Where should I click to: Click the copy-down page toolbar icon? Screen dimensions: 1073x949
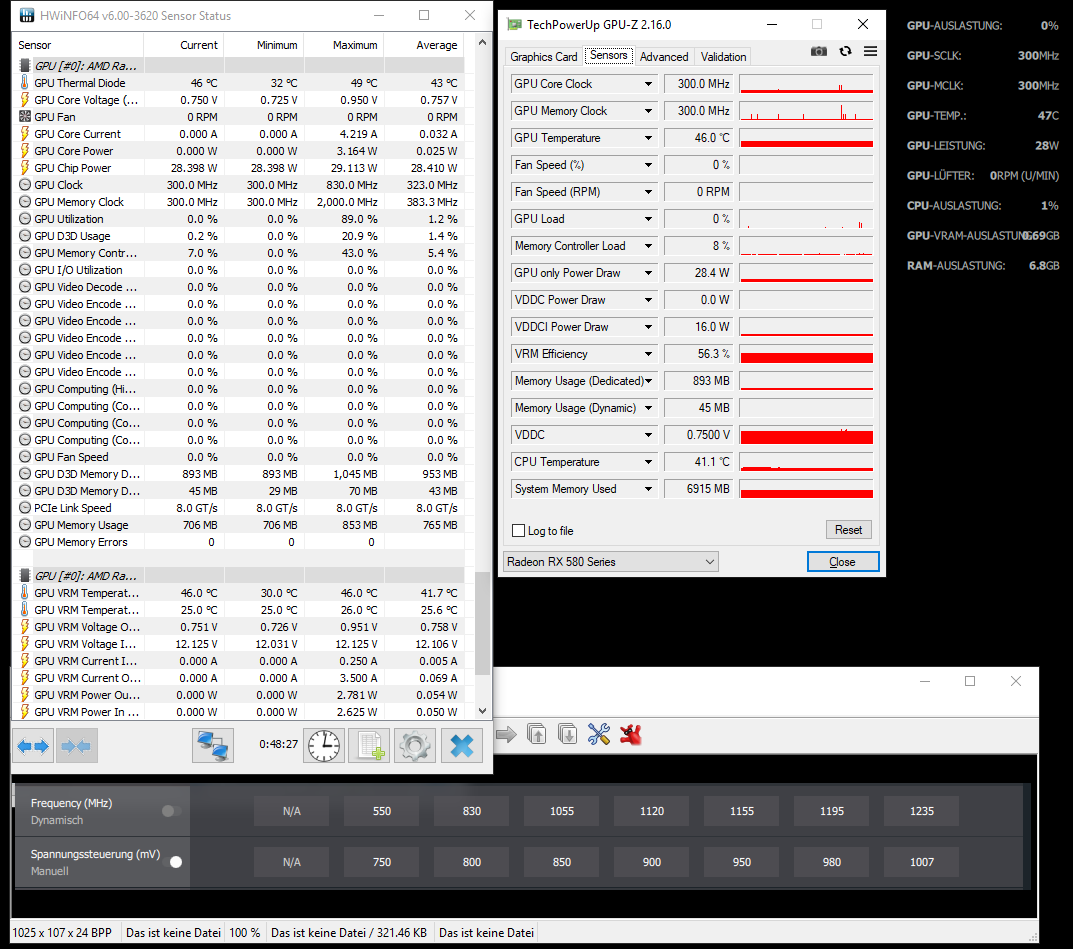click(567, 734)
